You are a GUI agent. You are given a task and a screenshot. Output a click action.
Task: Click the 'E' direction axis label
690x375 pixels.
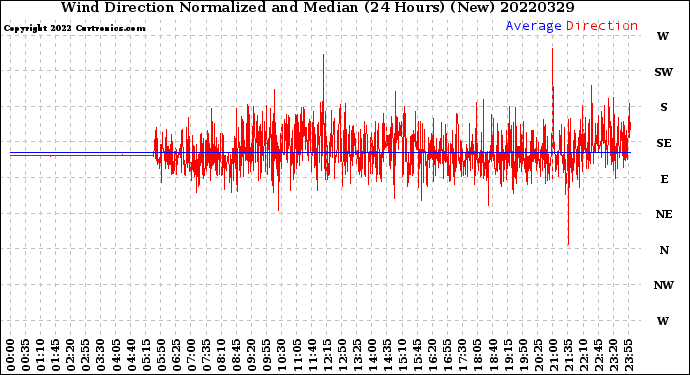pyautogui.click(x=664, y=179)
